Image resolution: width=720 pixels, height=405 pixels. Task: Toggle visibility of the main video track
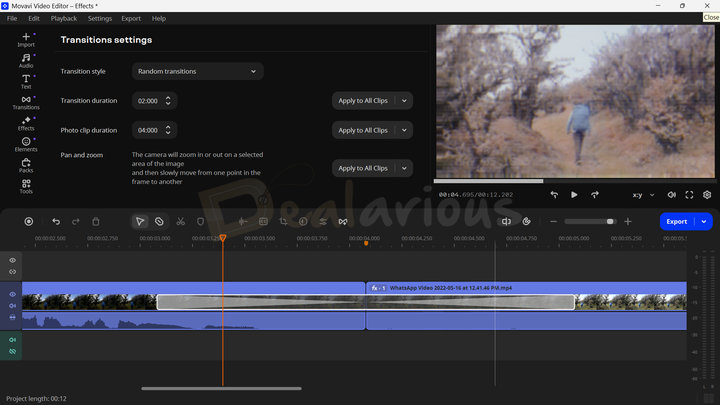13,294
